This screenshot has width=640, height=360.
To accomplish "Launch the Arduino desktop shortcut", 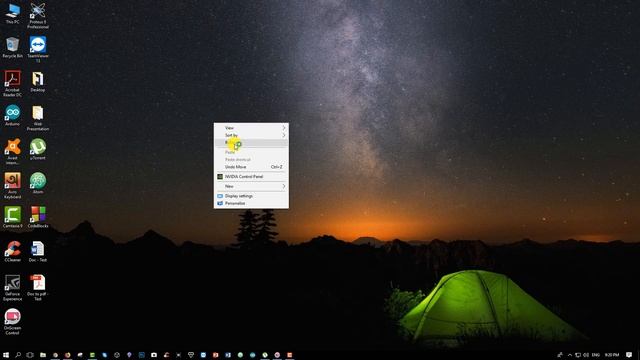I will pos(12,116).
